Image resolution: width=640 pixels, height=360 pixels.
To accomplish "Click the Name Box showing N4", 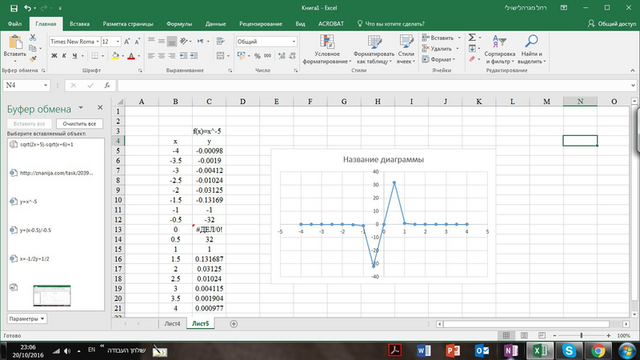I will (x=27, y=85).
